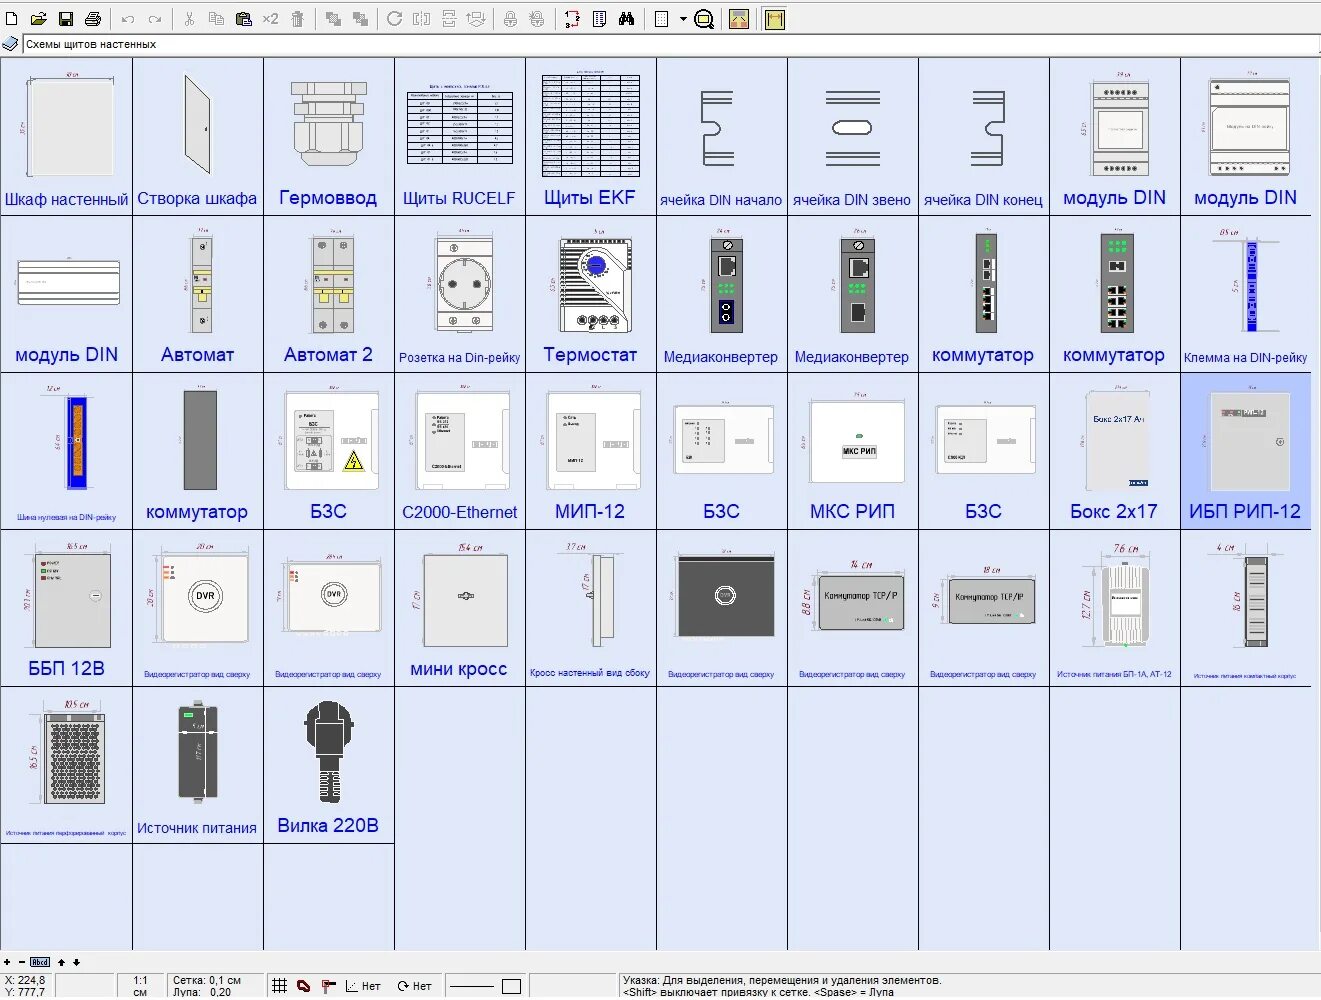Select the 'Створка шкафа' component

tap(197, 135)
